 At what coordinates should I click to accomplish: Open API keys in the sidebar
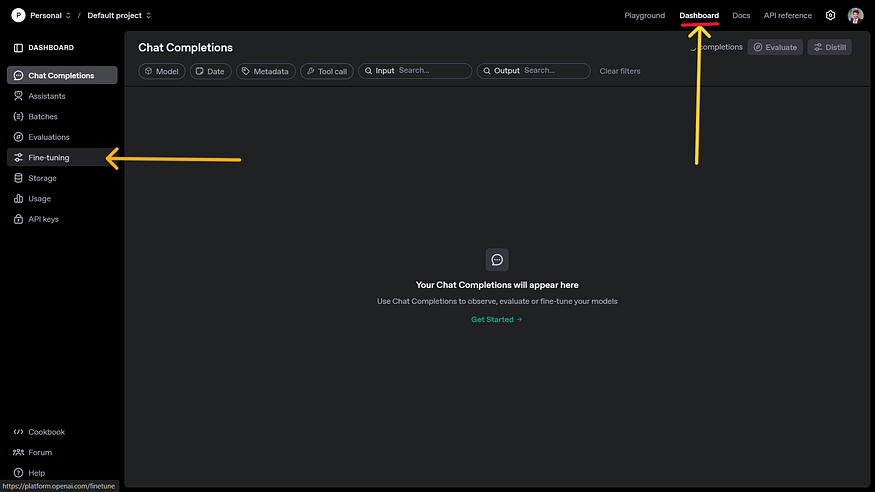(x=62, y=219)
